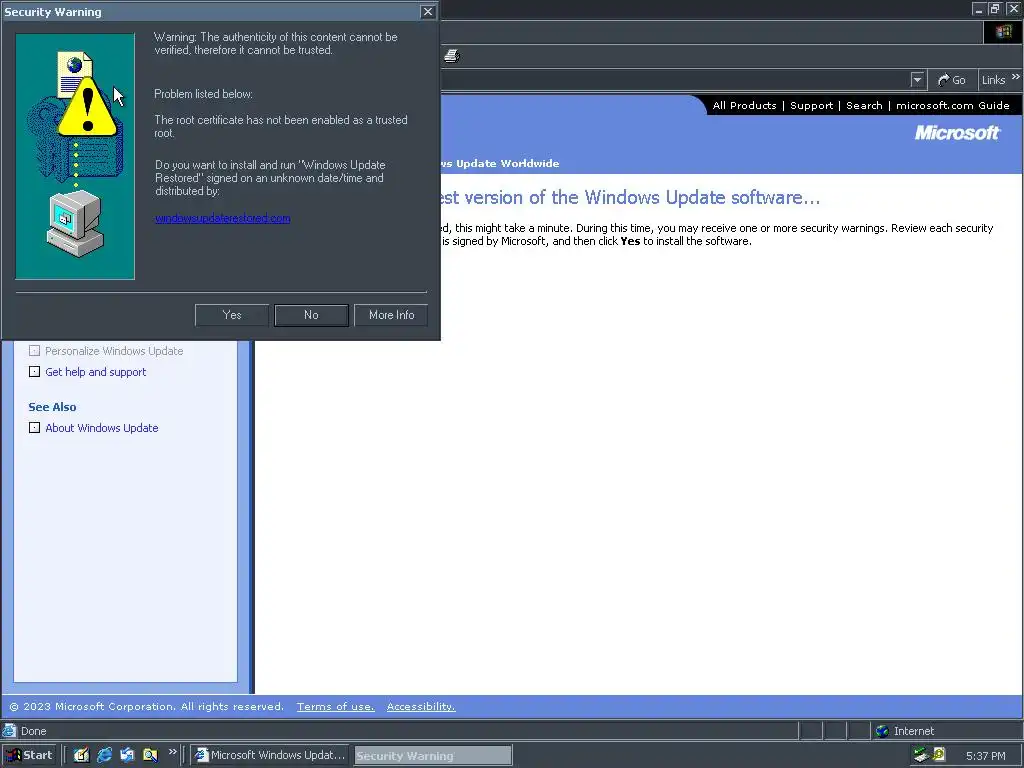Switch to Security Warning taskbar button

click(x=433, y=756)
